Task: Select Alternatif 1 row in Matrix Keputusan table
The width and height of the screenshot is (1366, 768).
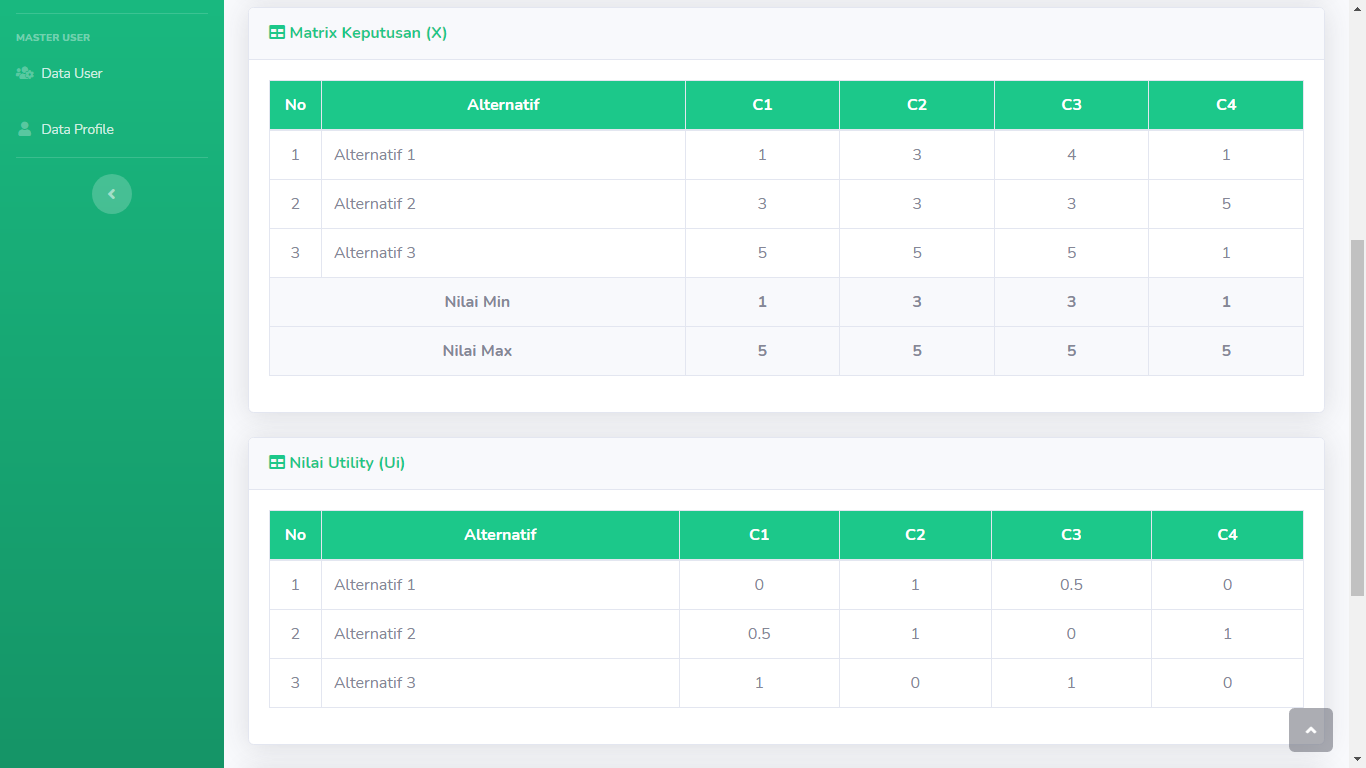Action: point(786,155)
